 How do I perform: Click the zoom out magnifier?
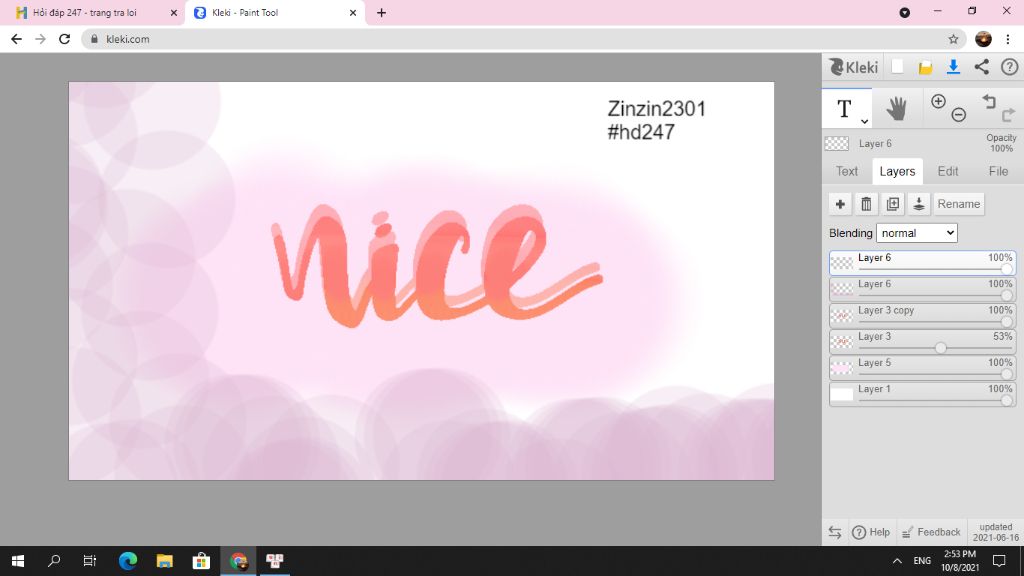coord(958,115)
